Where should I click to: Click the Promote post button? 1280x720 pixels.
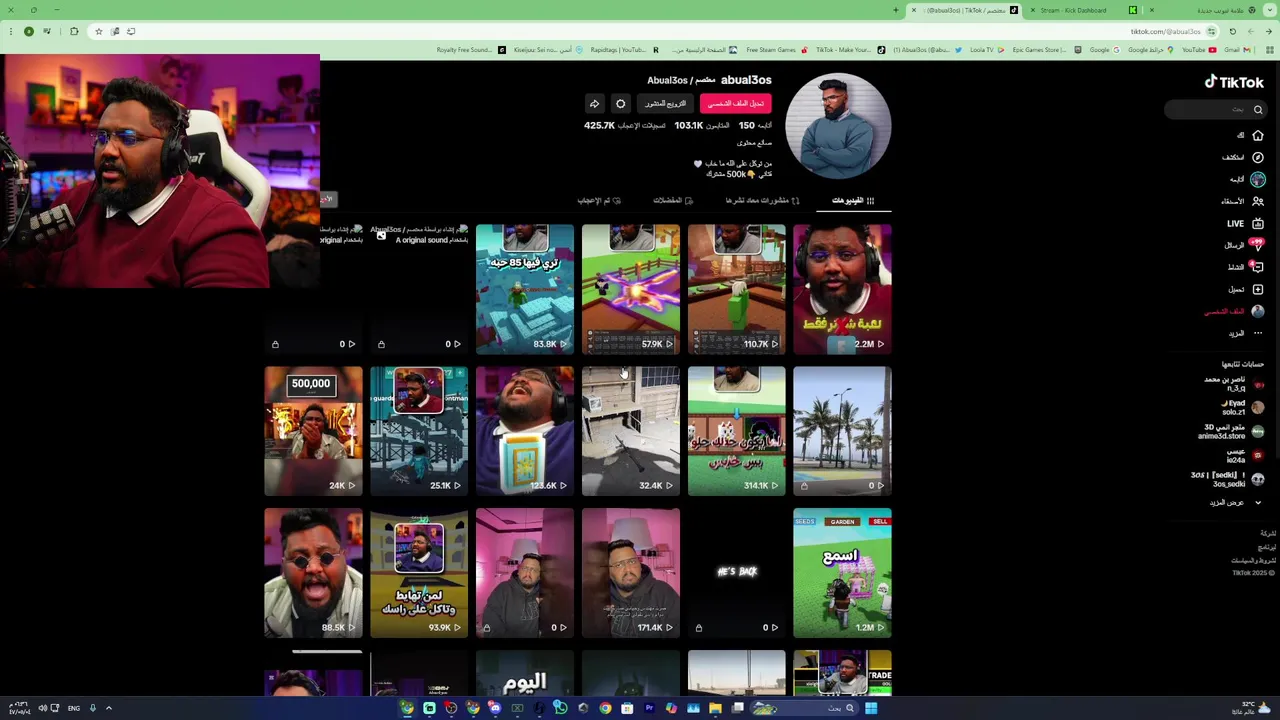(665, 104)
